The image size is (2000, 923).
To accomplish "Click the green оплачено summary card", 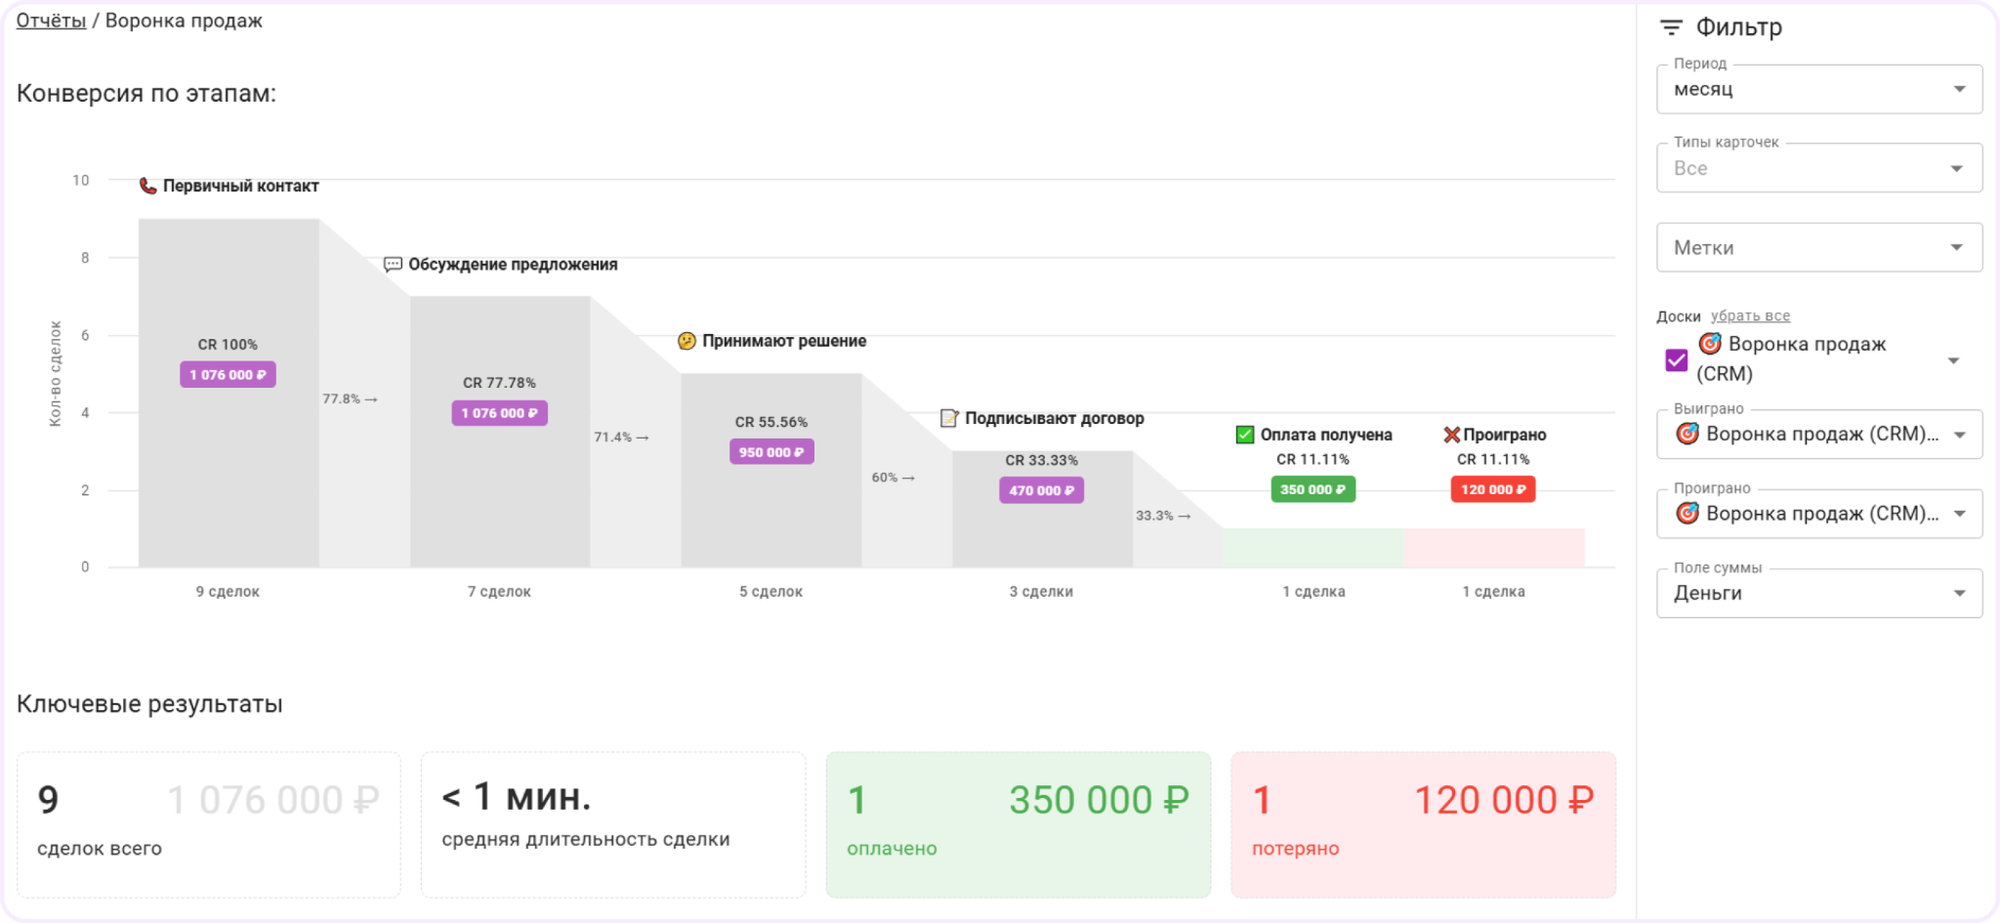I will (1018, 825).
